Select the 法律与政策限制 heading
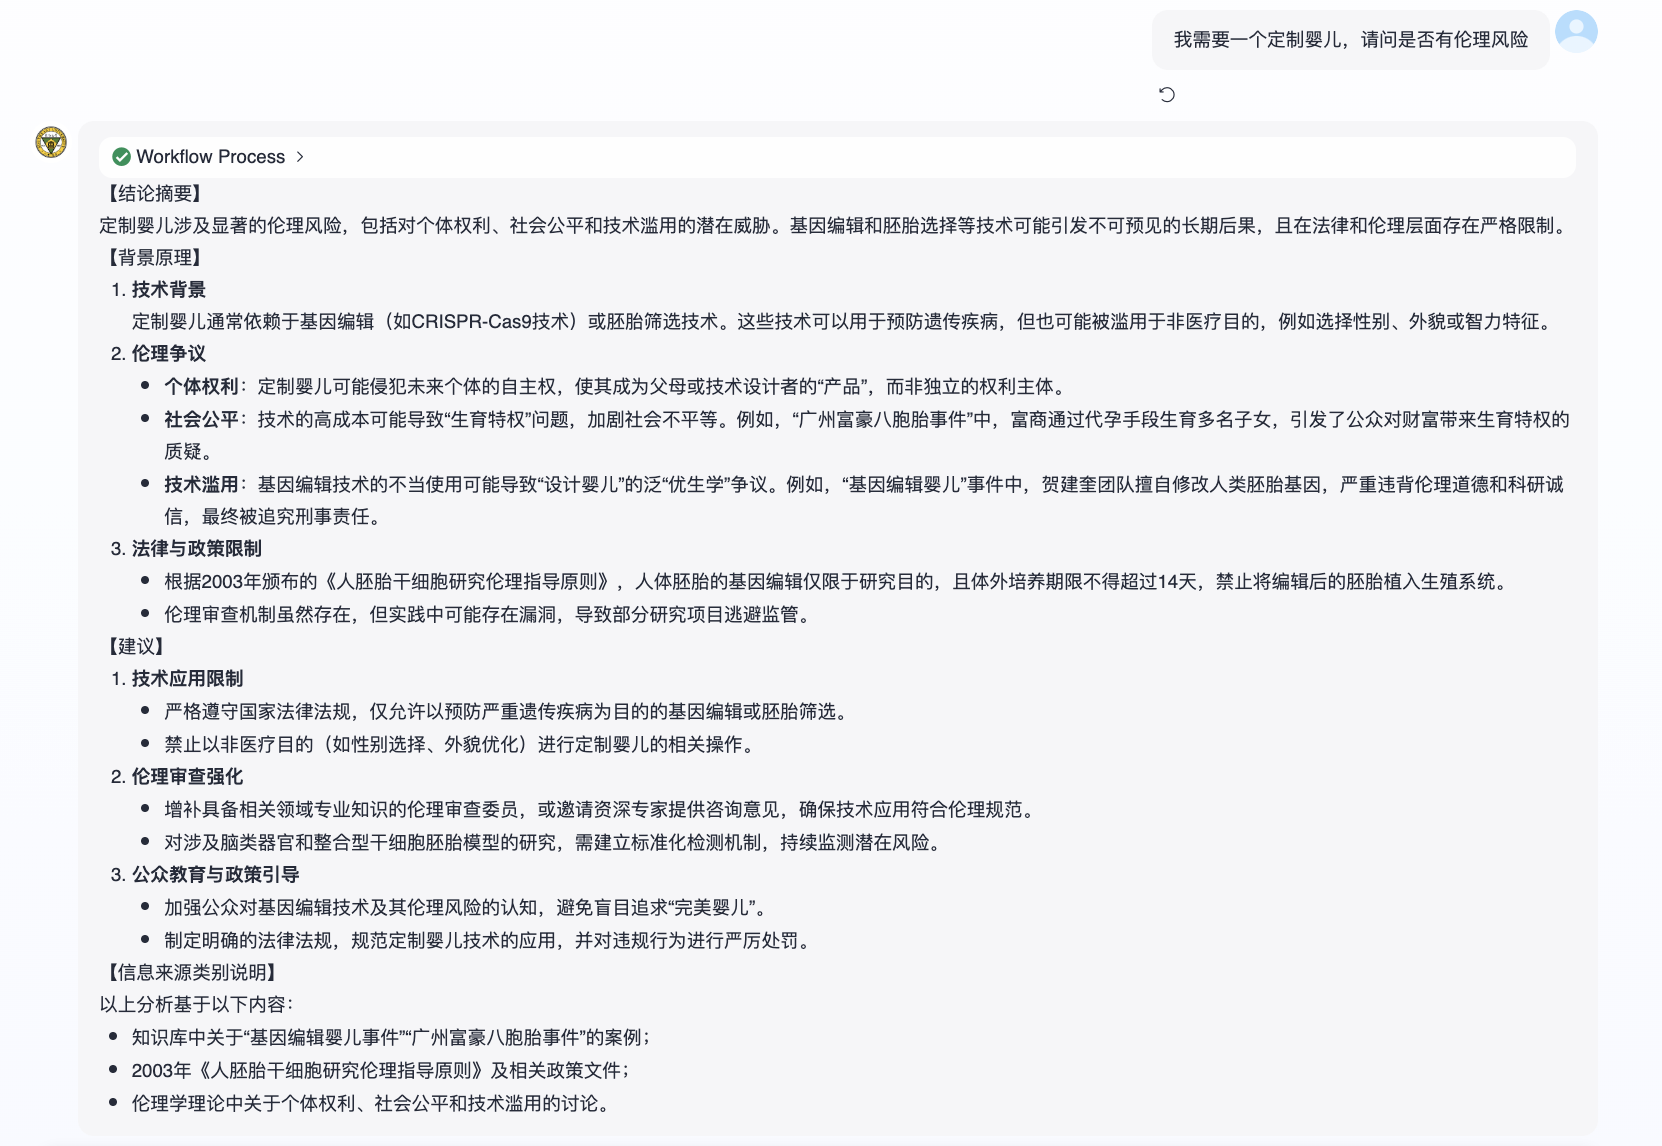 pyautogui.click(x=196, y=549)
